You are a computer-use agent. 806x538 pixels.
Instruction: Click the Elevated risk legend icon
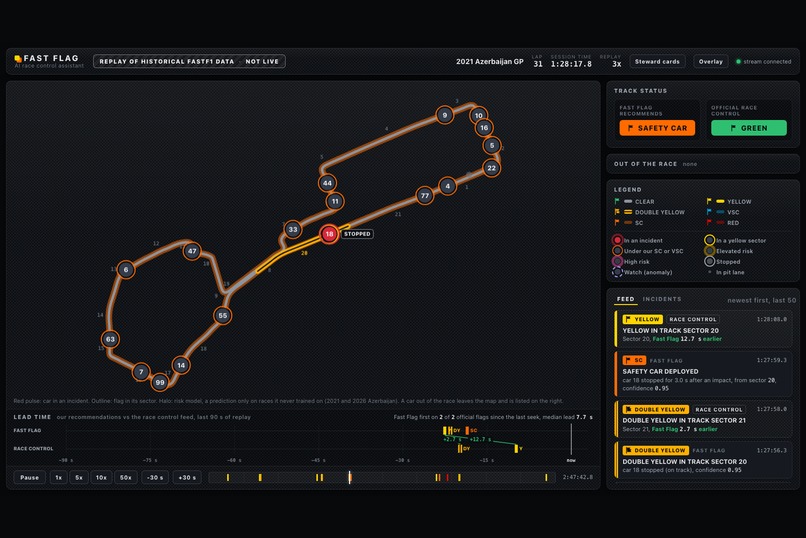tap(709, 251)
